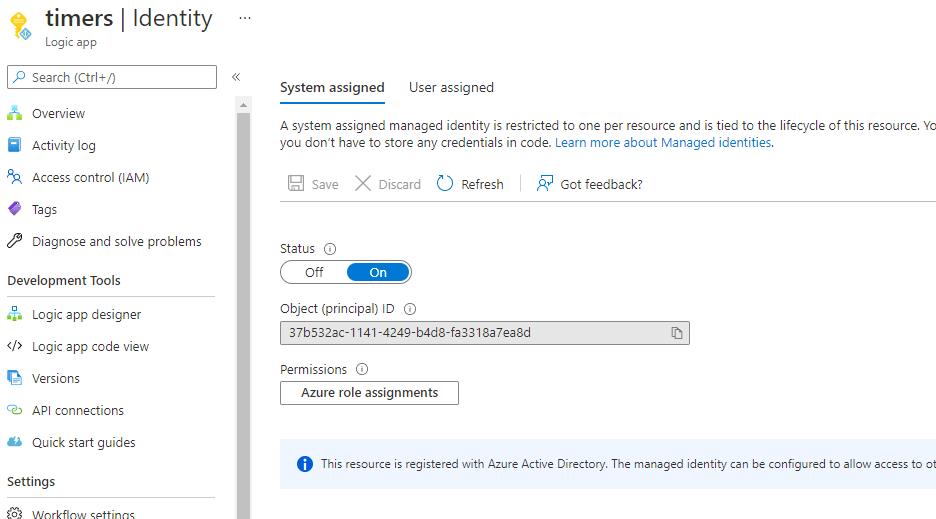
Task: Click the Logic app code view icon
Action: [14, 346]
